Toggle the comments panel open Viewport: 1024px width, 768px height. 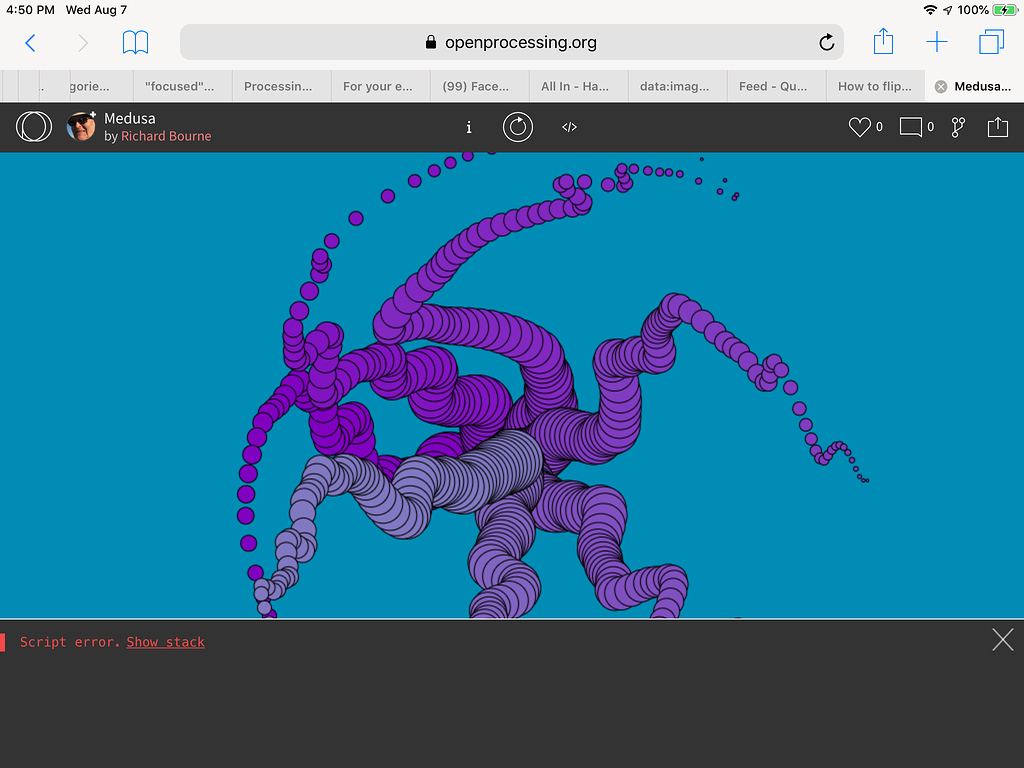click(911, 127)
